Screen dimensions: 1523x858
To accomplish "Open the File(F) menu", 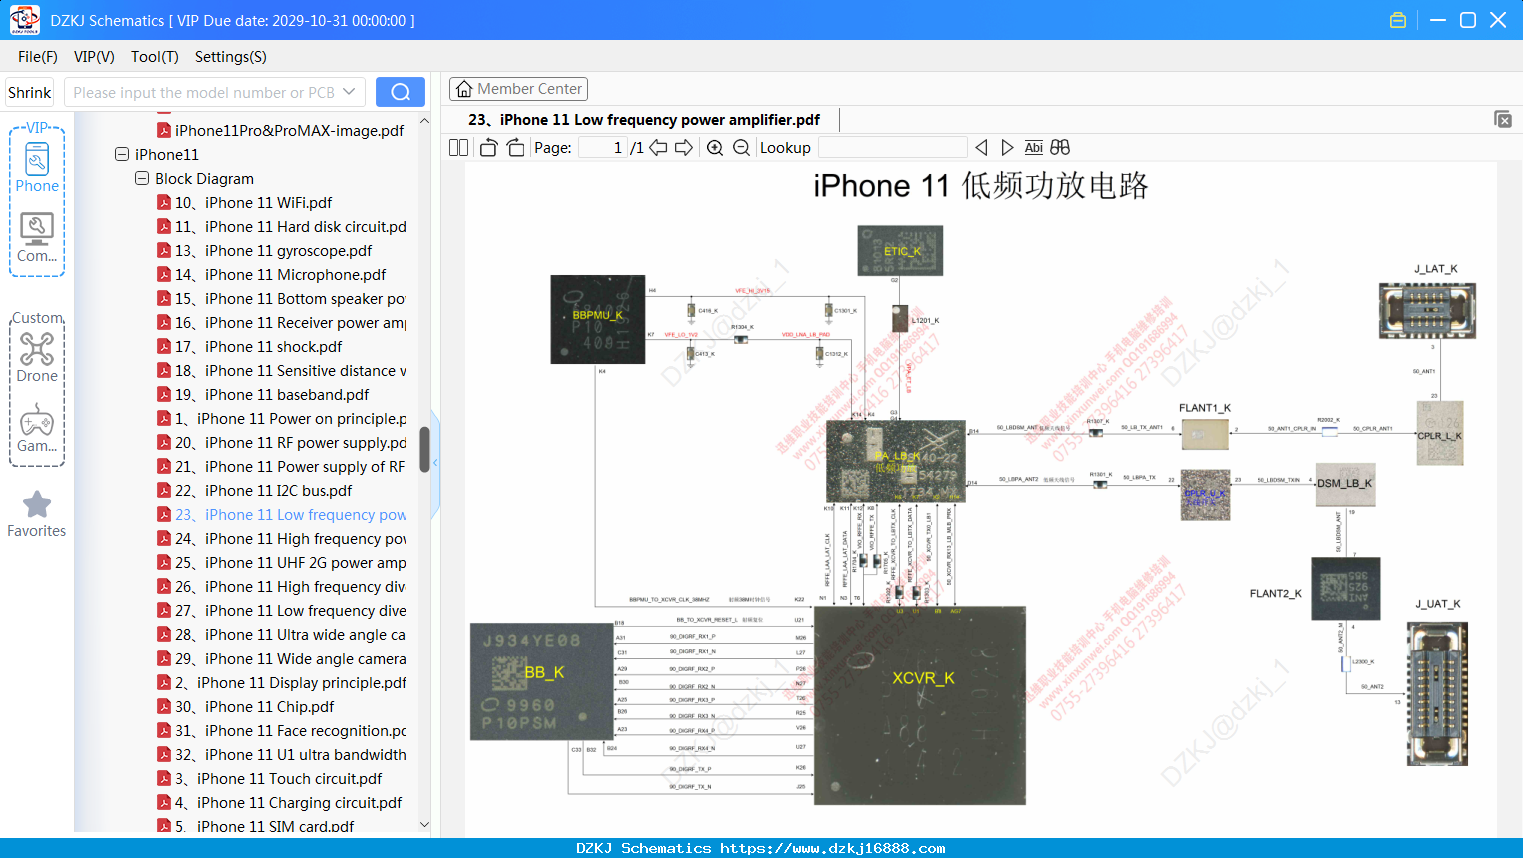I will (38, 57).
